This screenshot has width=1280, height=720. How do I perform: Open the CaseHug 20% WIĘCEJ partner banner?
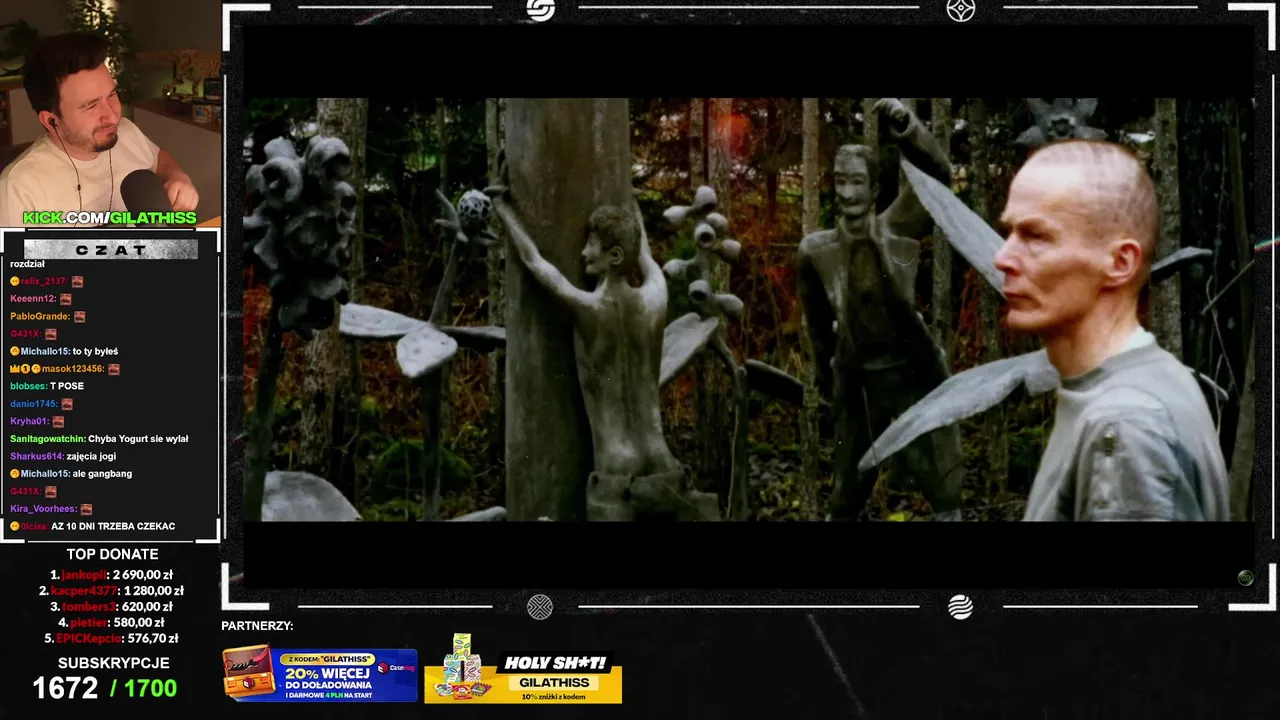click(x=320, y=674)
